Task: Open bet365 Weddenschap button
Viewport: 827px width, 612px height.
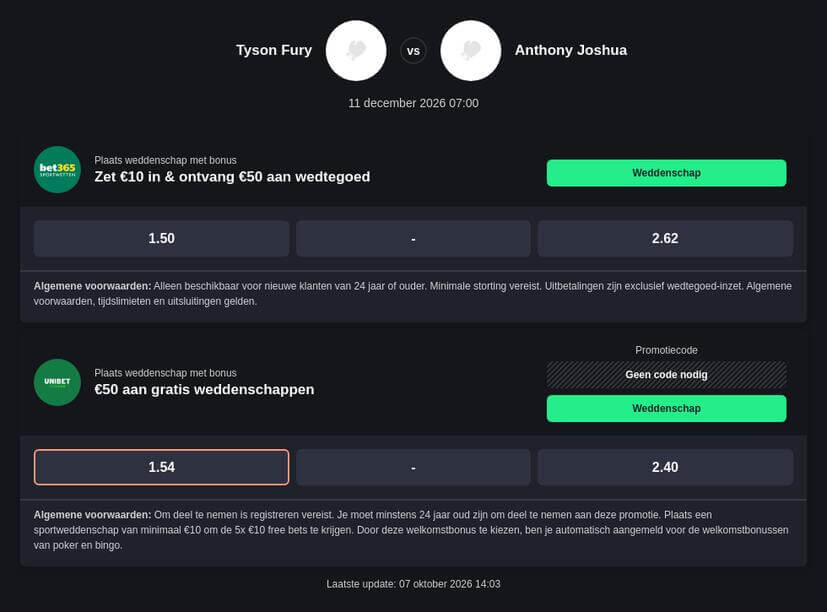Action: pos(666,173)
